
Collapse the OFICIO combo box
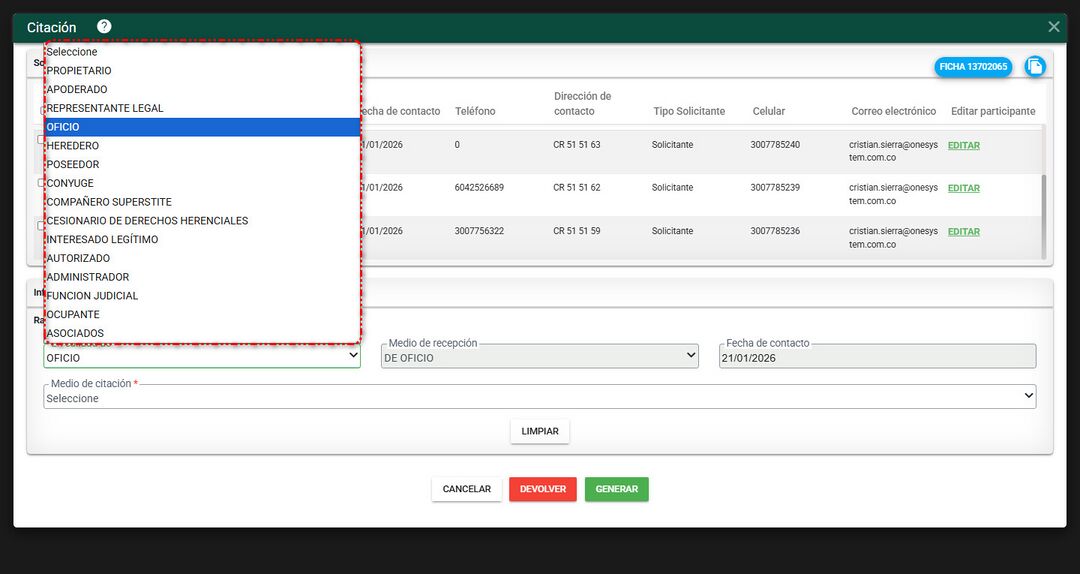(x=201, y=357)
